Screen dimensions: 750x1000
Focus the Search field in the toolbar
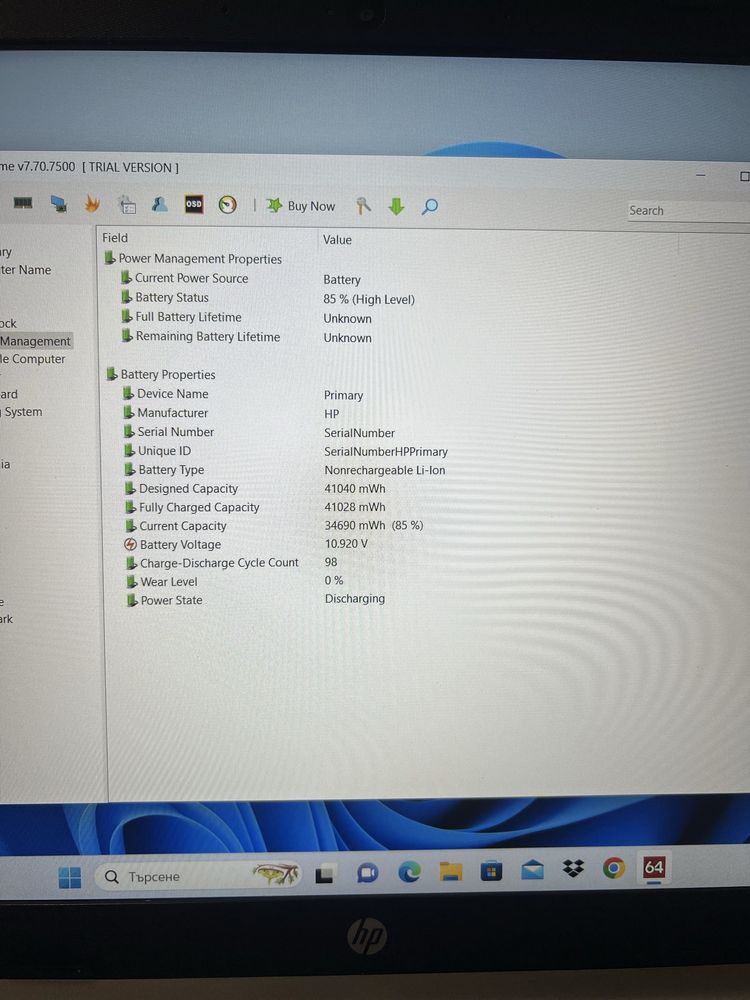(x=688, y=210)
